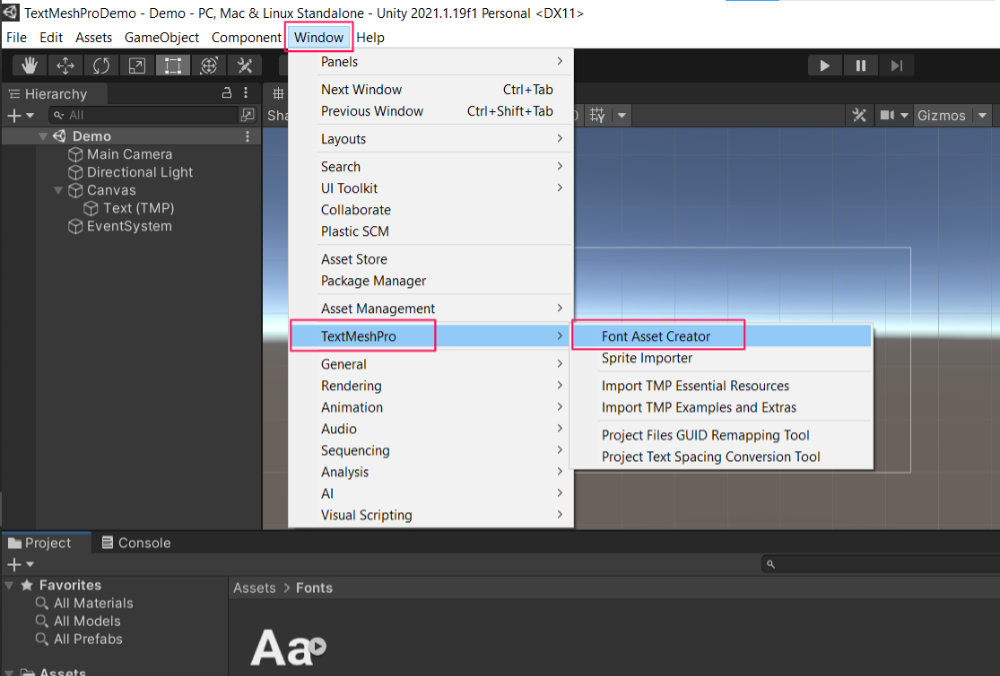Open the grid snapping dropdown arrow
Viewport: 1000px width, 676px height.
tap(622, 115)
